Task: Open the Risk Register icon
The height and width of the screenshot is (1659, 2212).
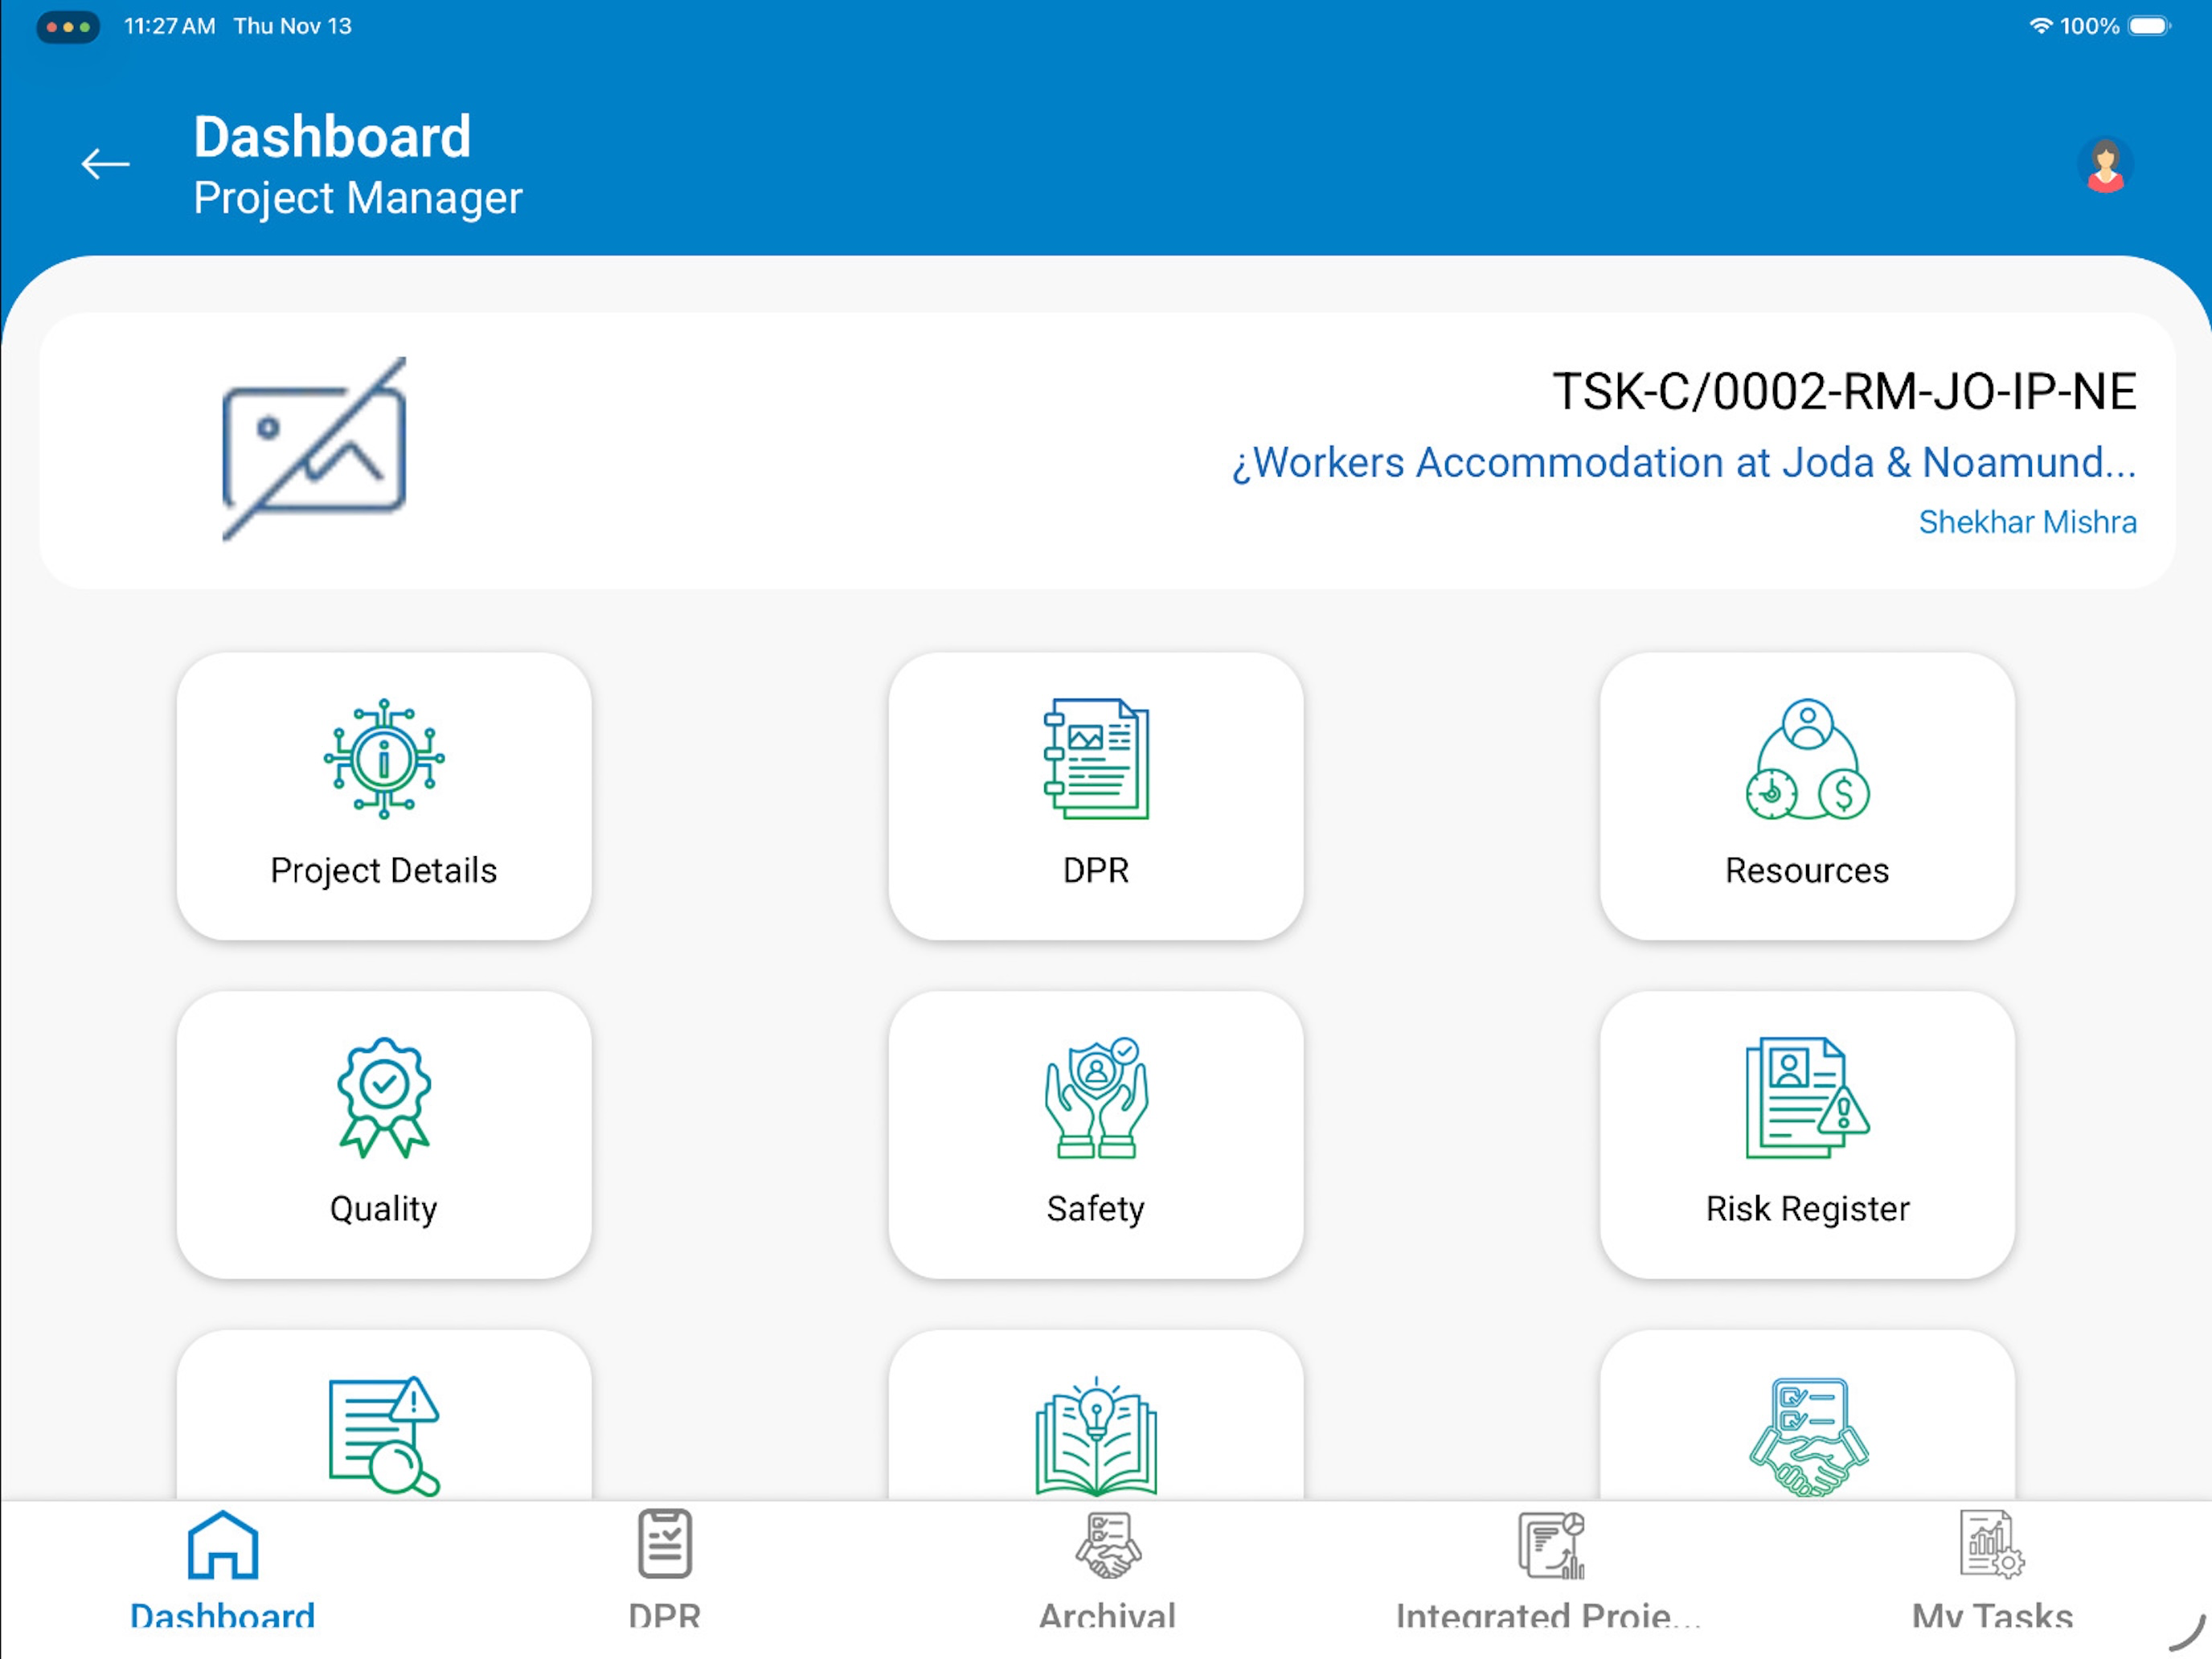Action: click(x=1807, y=1097)
